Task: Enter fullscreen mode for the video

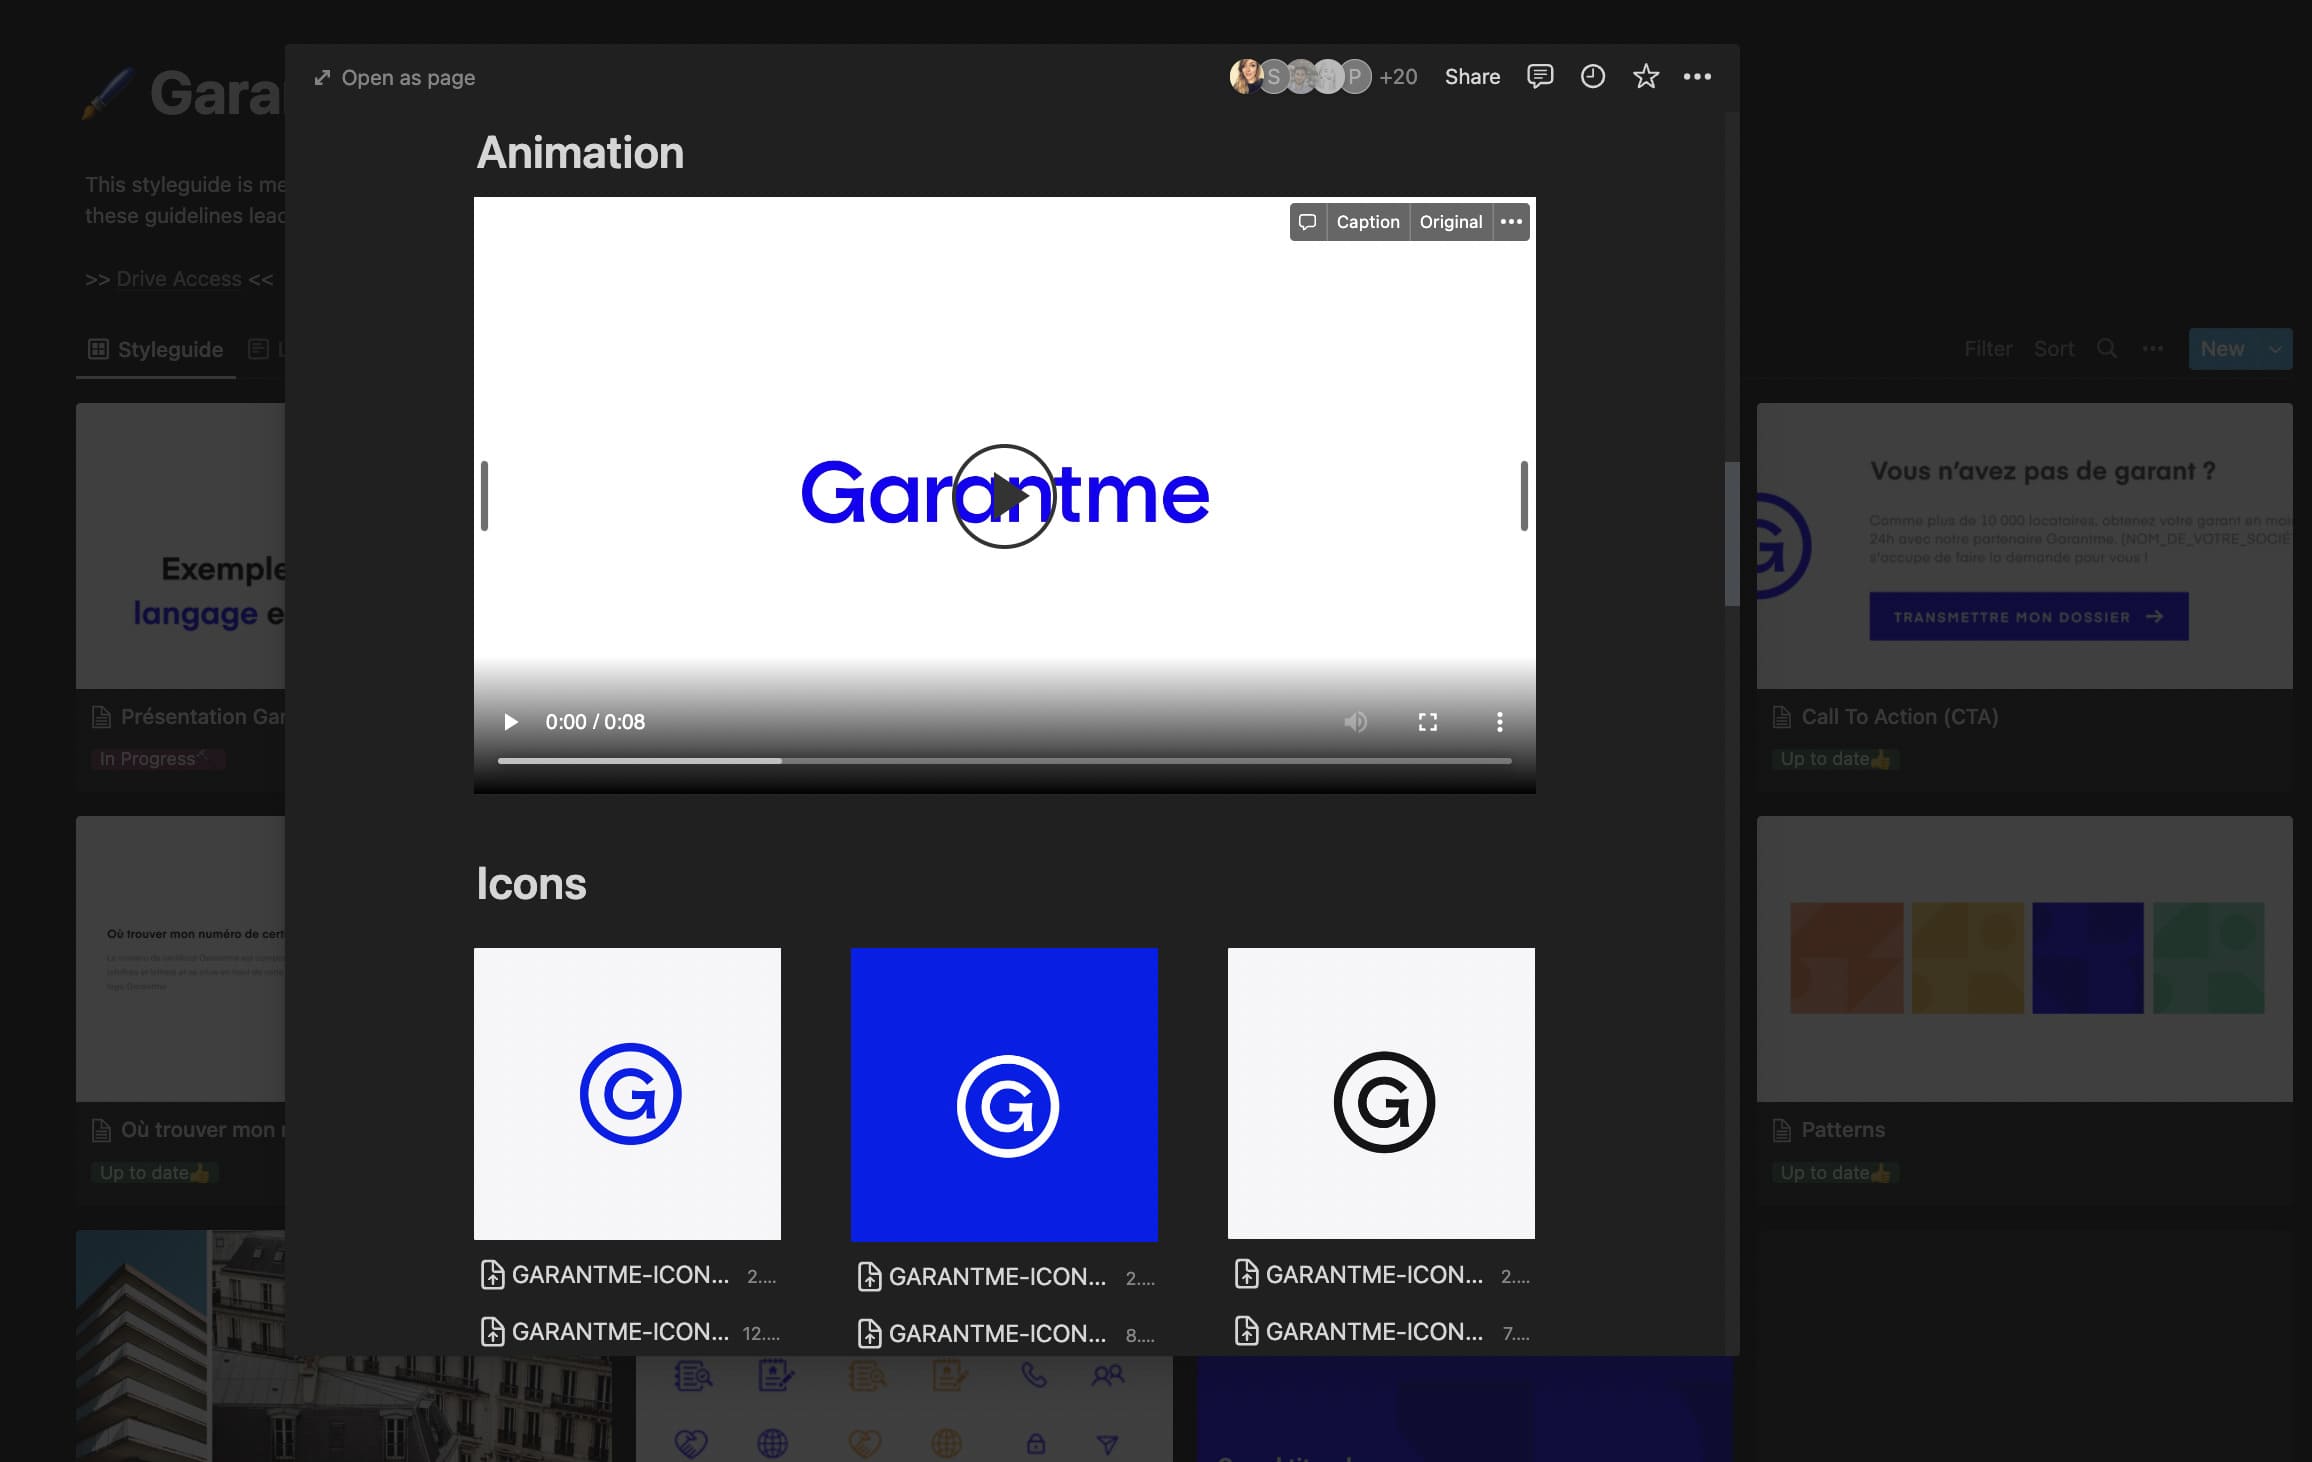Action: (1428, 722)
